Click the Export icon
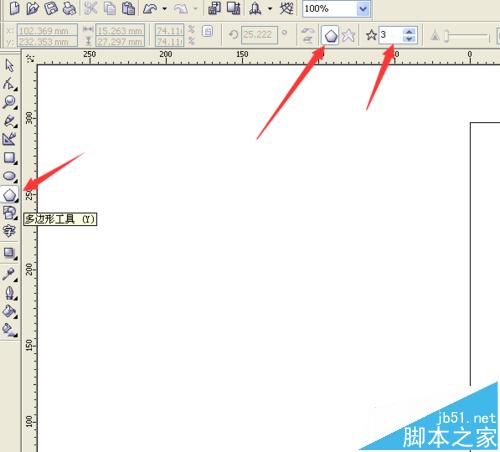Viewport: 500px width, 452px height. [234, 8]
